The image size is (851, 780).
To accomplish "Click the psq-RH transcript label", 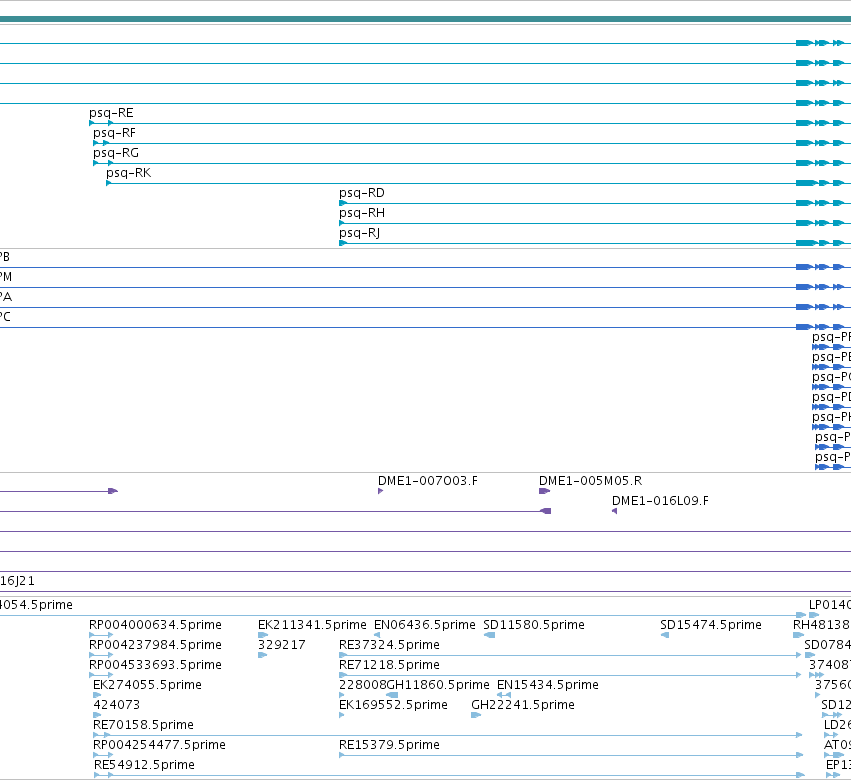I will pos(362,213).
